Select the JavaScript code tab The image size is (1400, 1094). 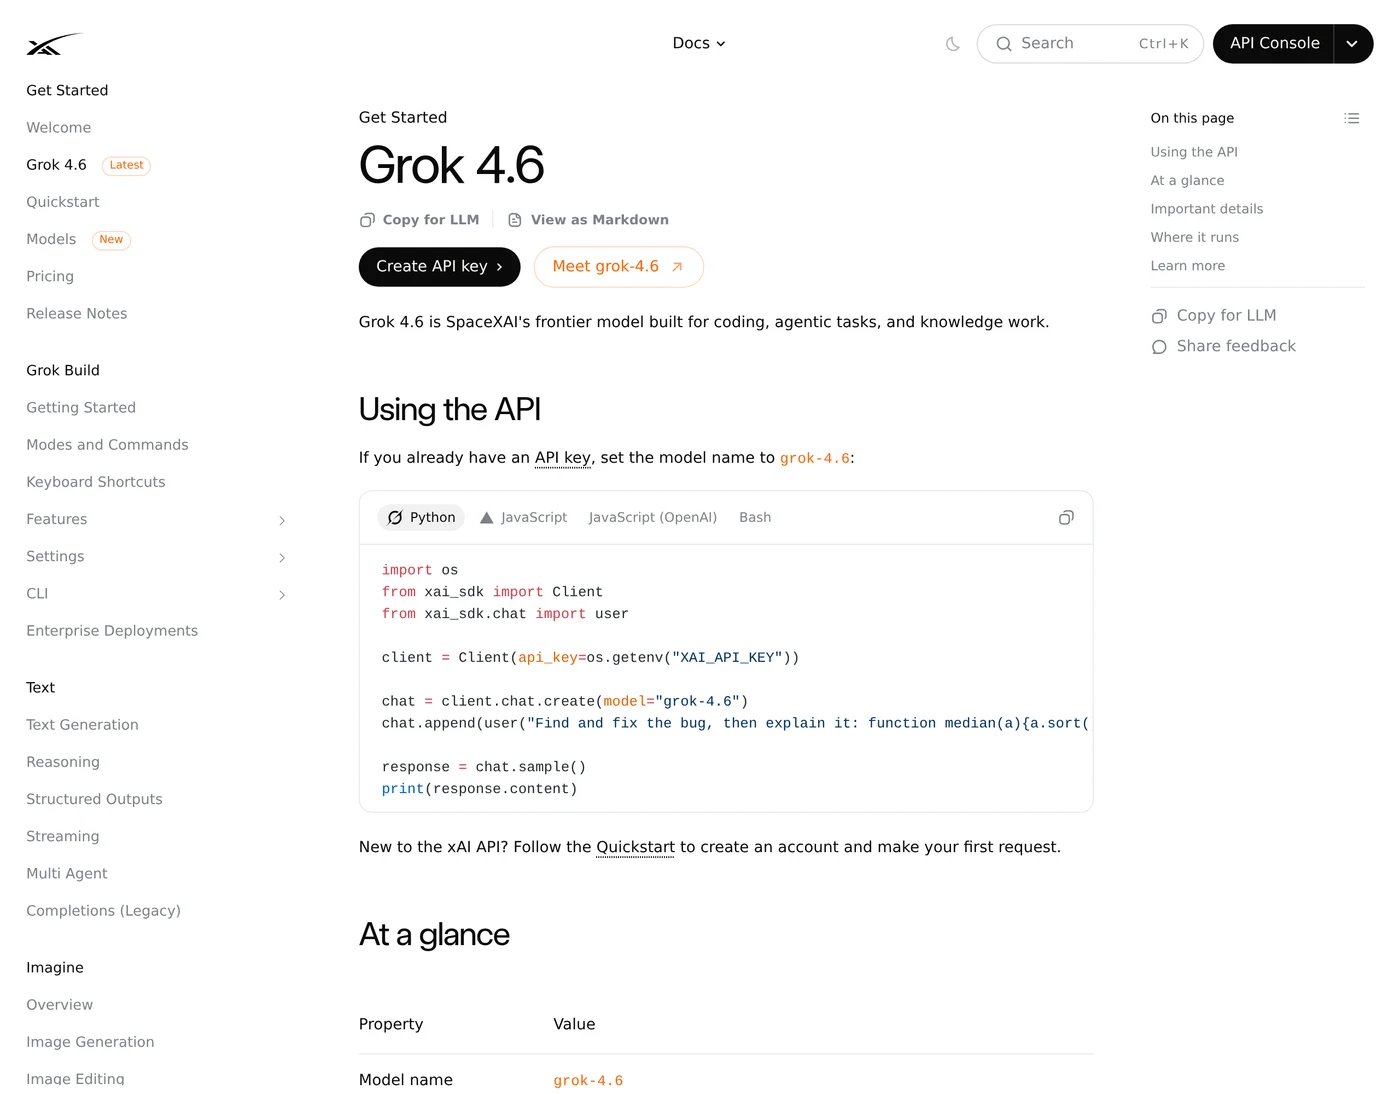[x=523, y=518]
